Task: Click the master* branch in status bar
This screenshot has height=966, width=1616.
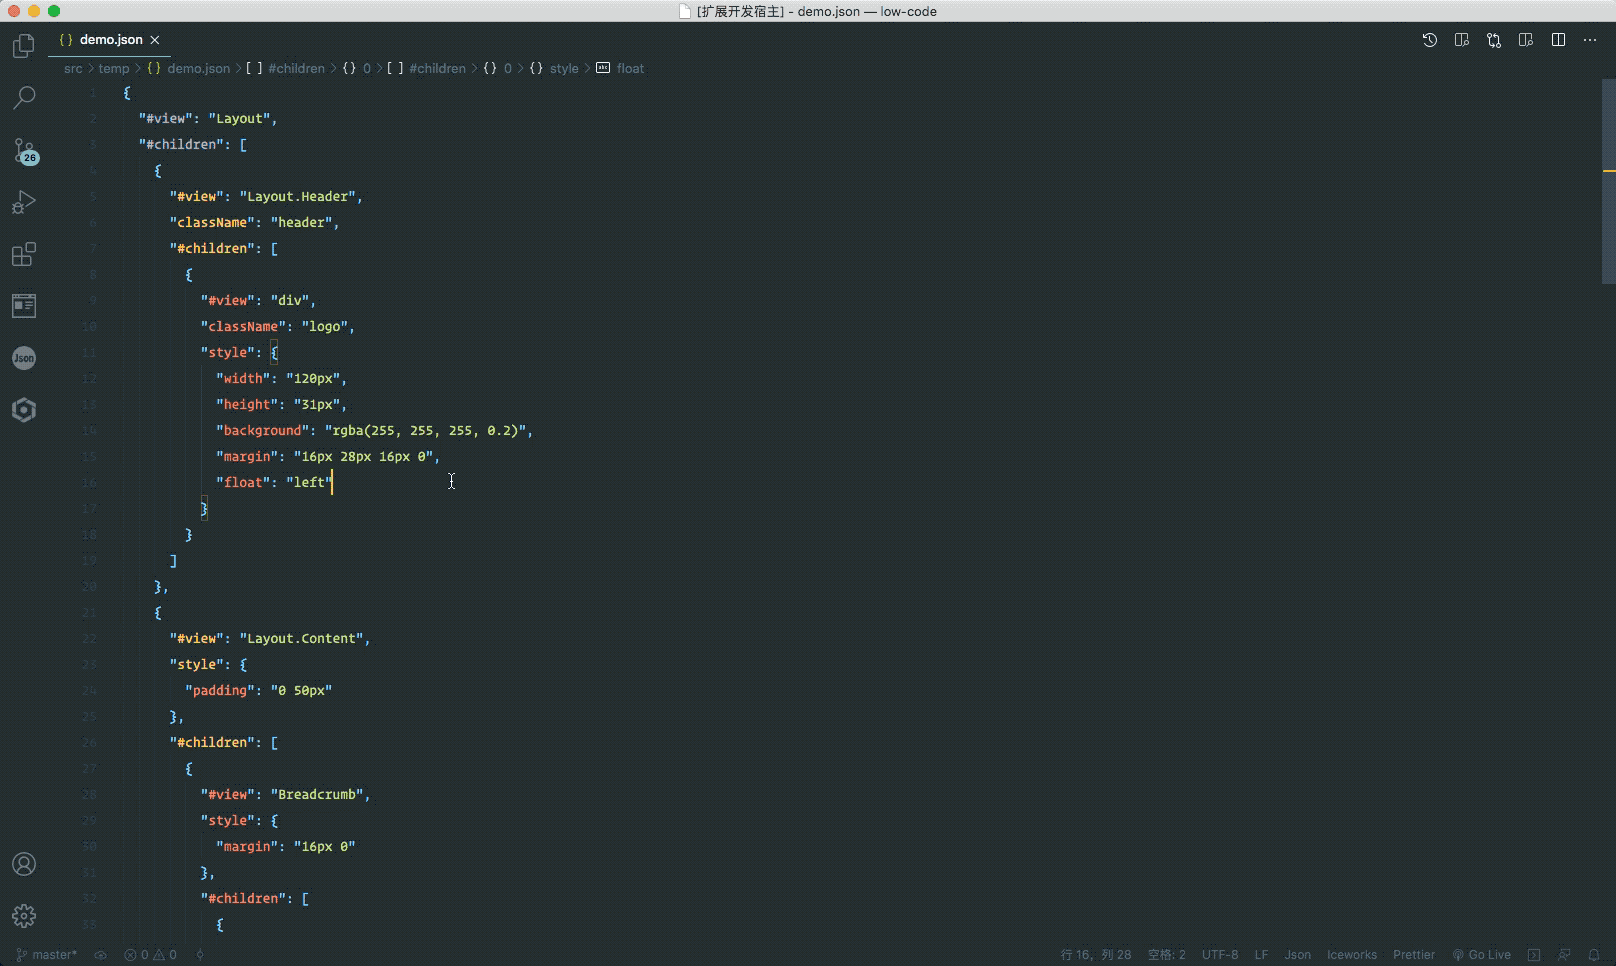Action: (x=47, y=955)
